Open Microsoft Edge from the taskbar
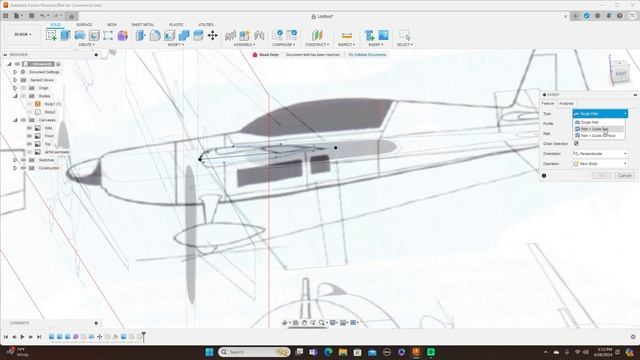The width and height of the screenshot is (640, 360). pos(328,352)
